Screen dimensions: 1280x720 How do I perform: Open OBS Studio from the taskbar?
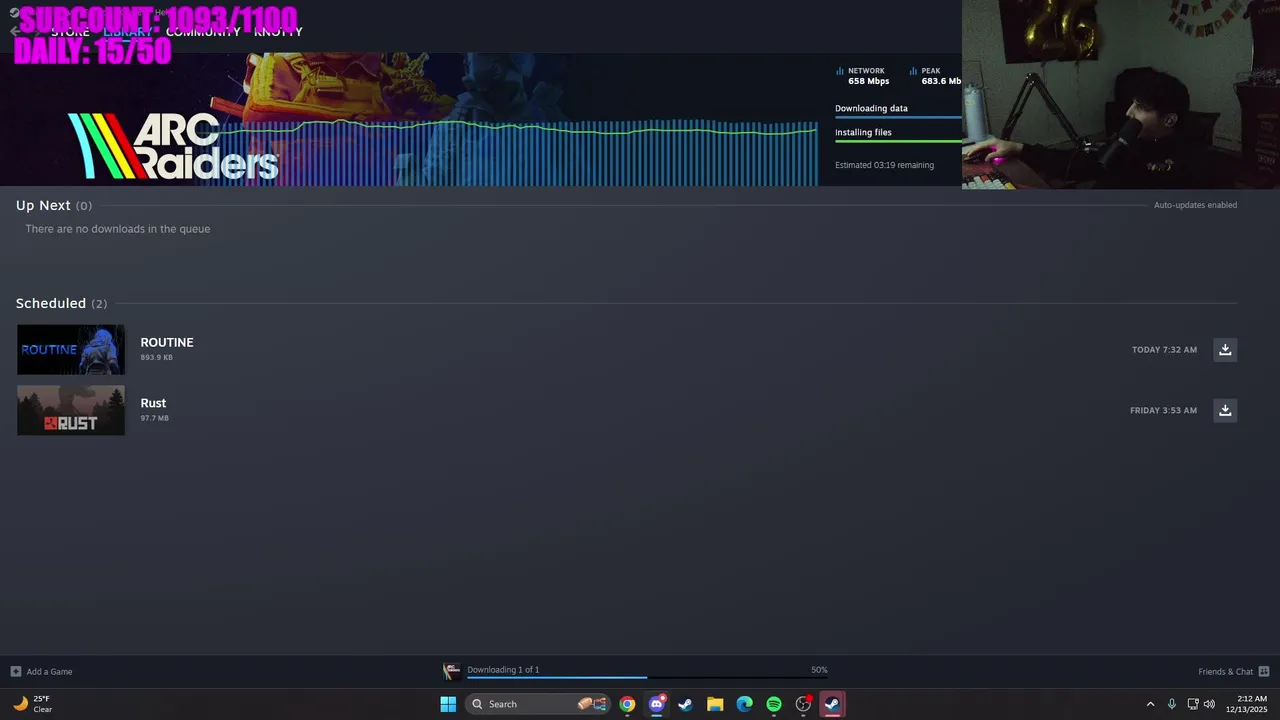pos(803,704)
